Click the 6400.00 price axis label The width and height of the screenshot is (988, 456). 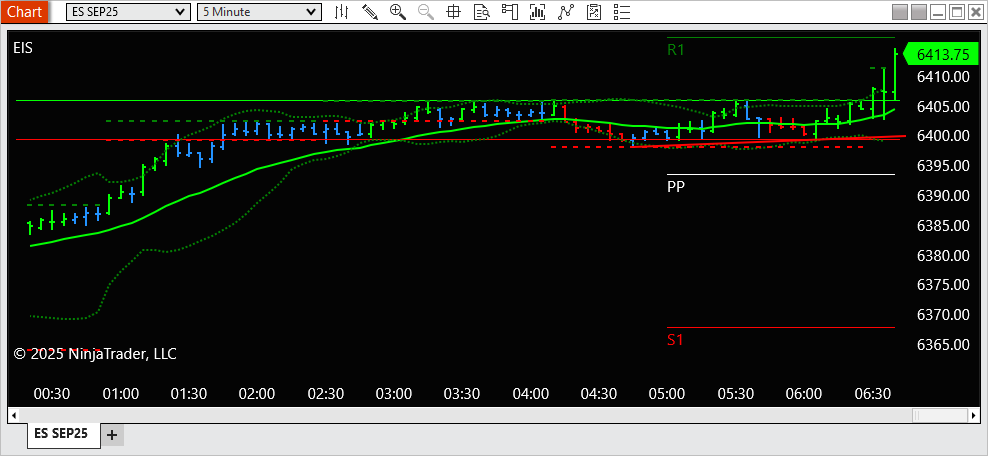click(943, 136)
